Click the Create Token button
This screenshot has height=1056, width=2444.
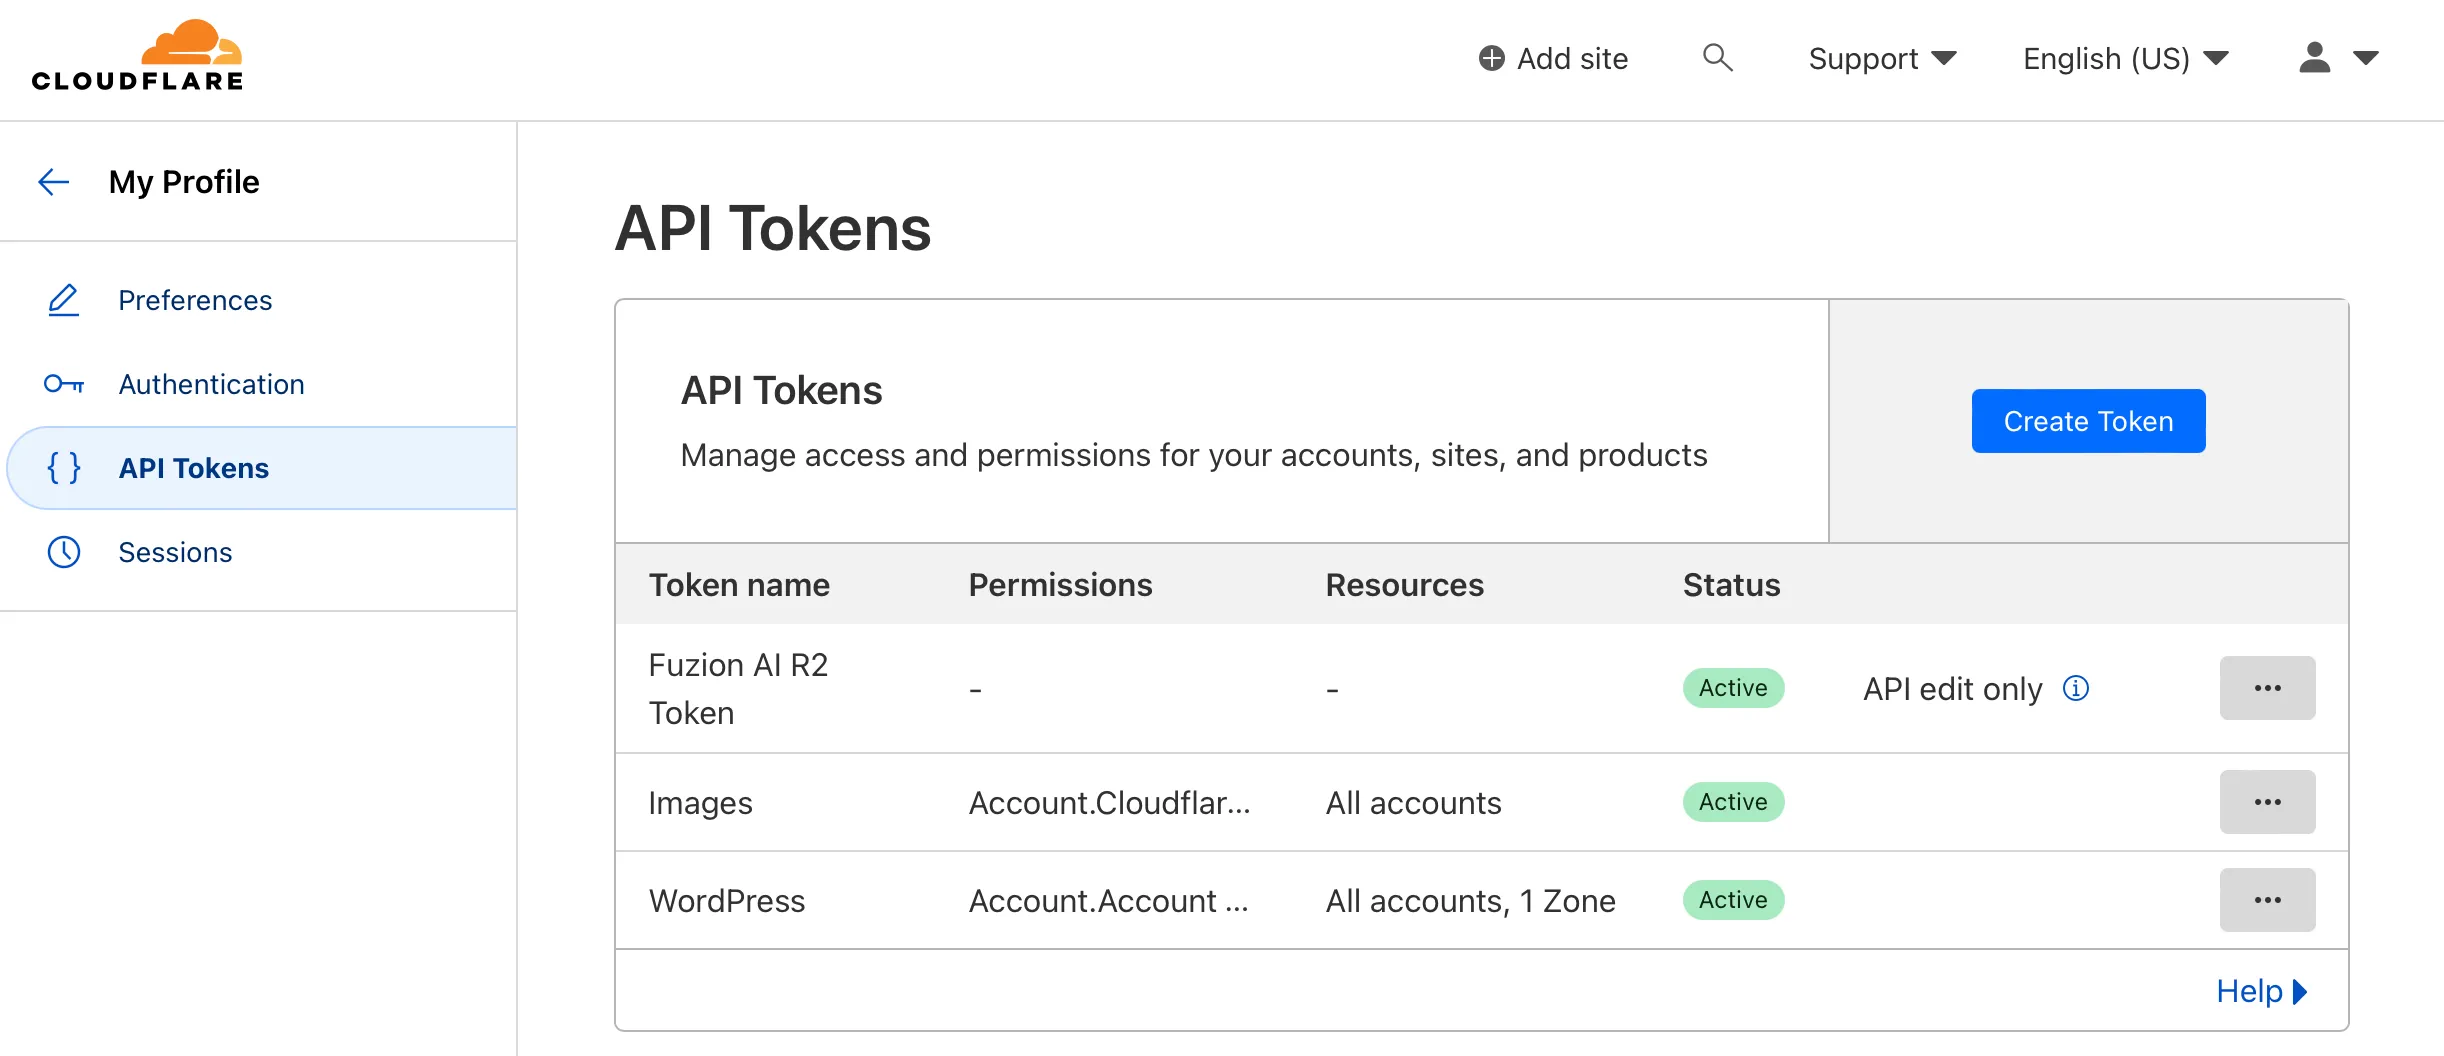tap(2087, 420)
